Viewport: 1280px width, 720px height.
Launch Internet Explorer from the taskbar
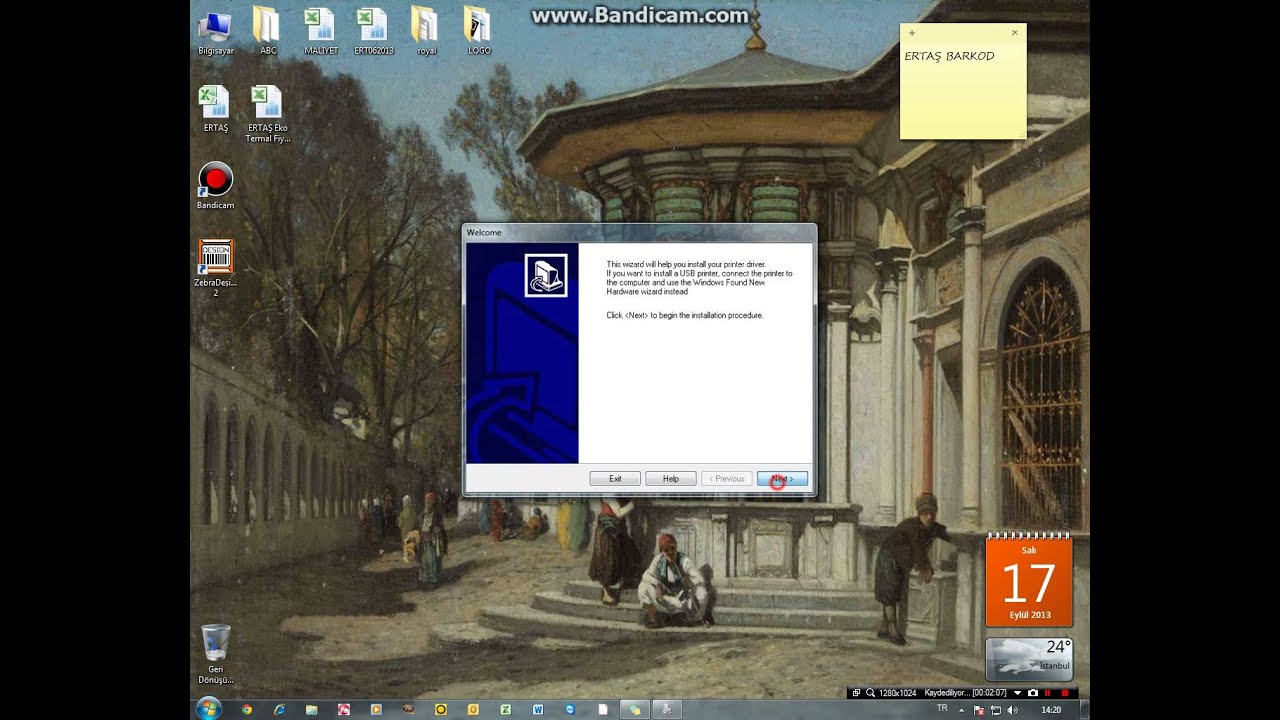tap(279, 709)
